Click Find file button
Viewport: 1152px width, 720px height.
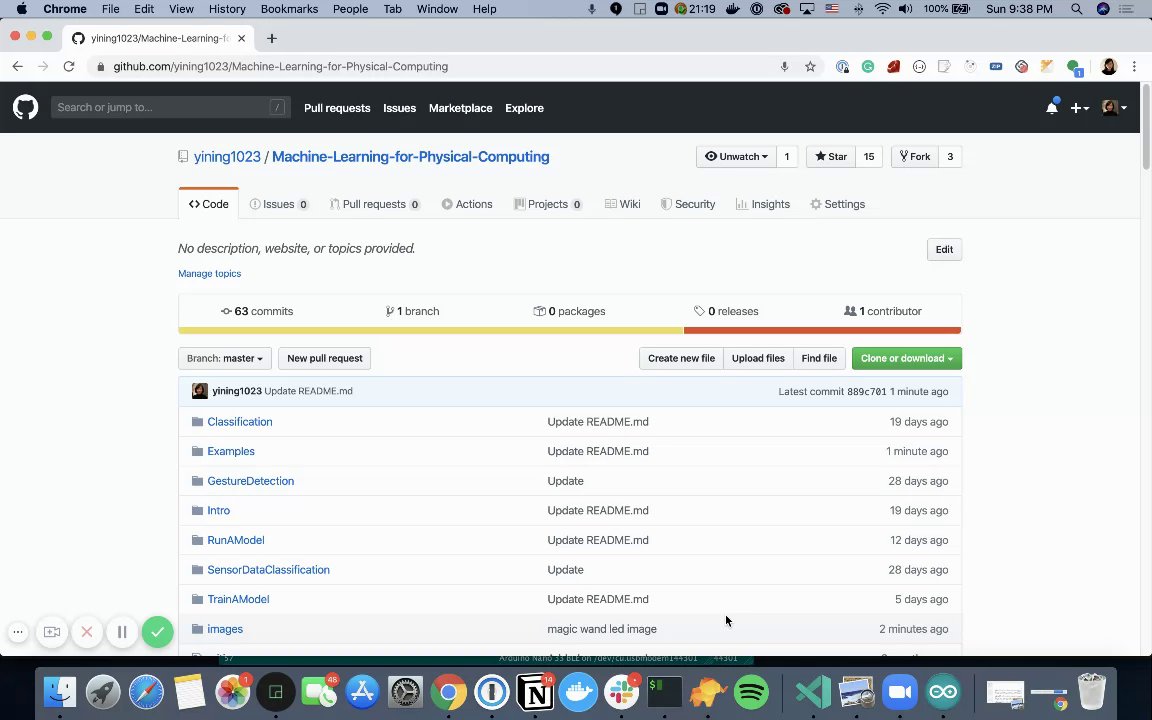point(819,359)
